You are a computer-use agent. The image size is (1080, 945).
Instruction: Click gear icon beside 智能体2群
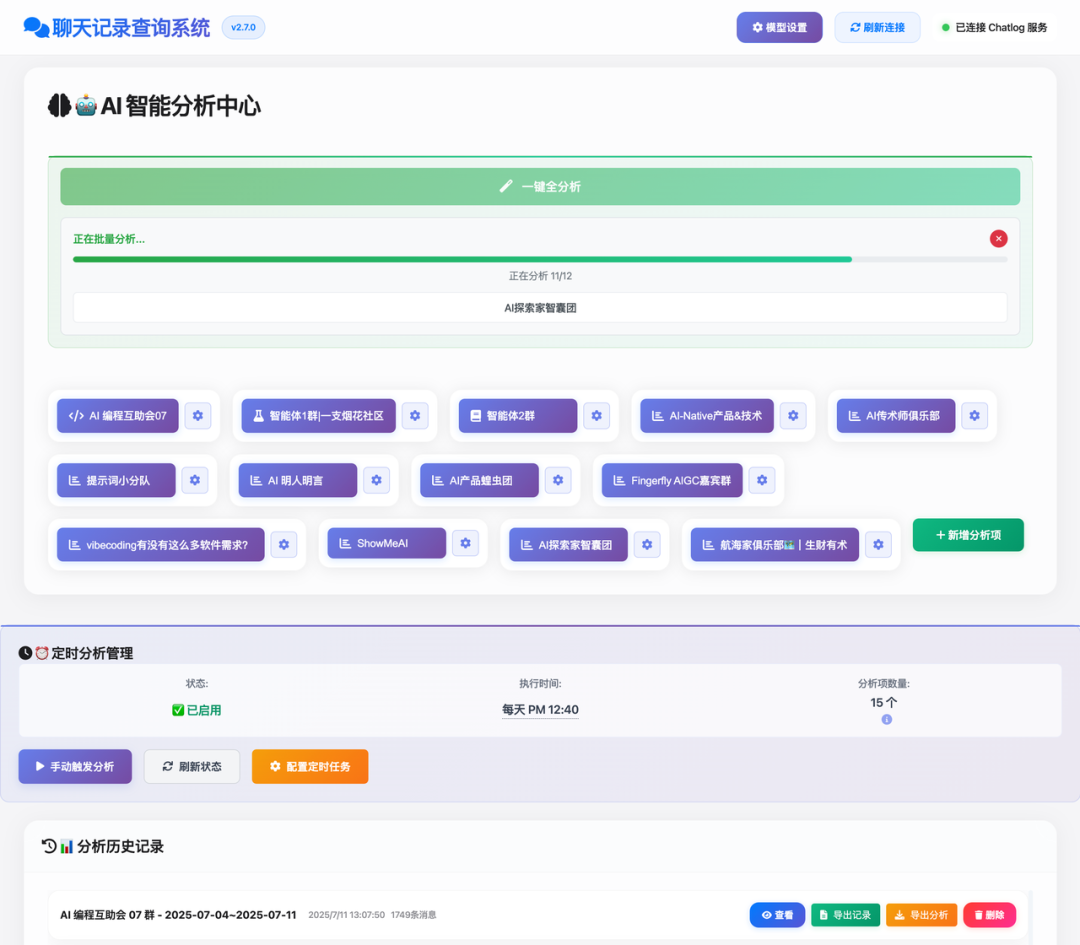[x=597, y=416]
